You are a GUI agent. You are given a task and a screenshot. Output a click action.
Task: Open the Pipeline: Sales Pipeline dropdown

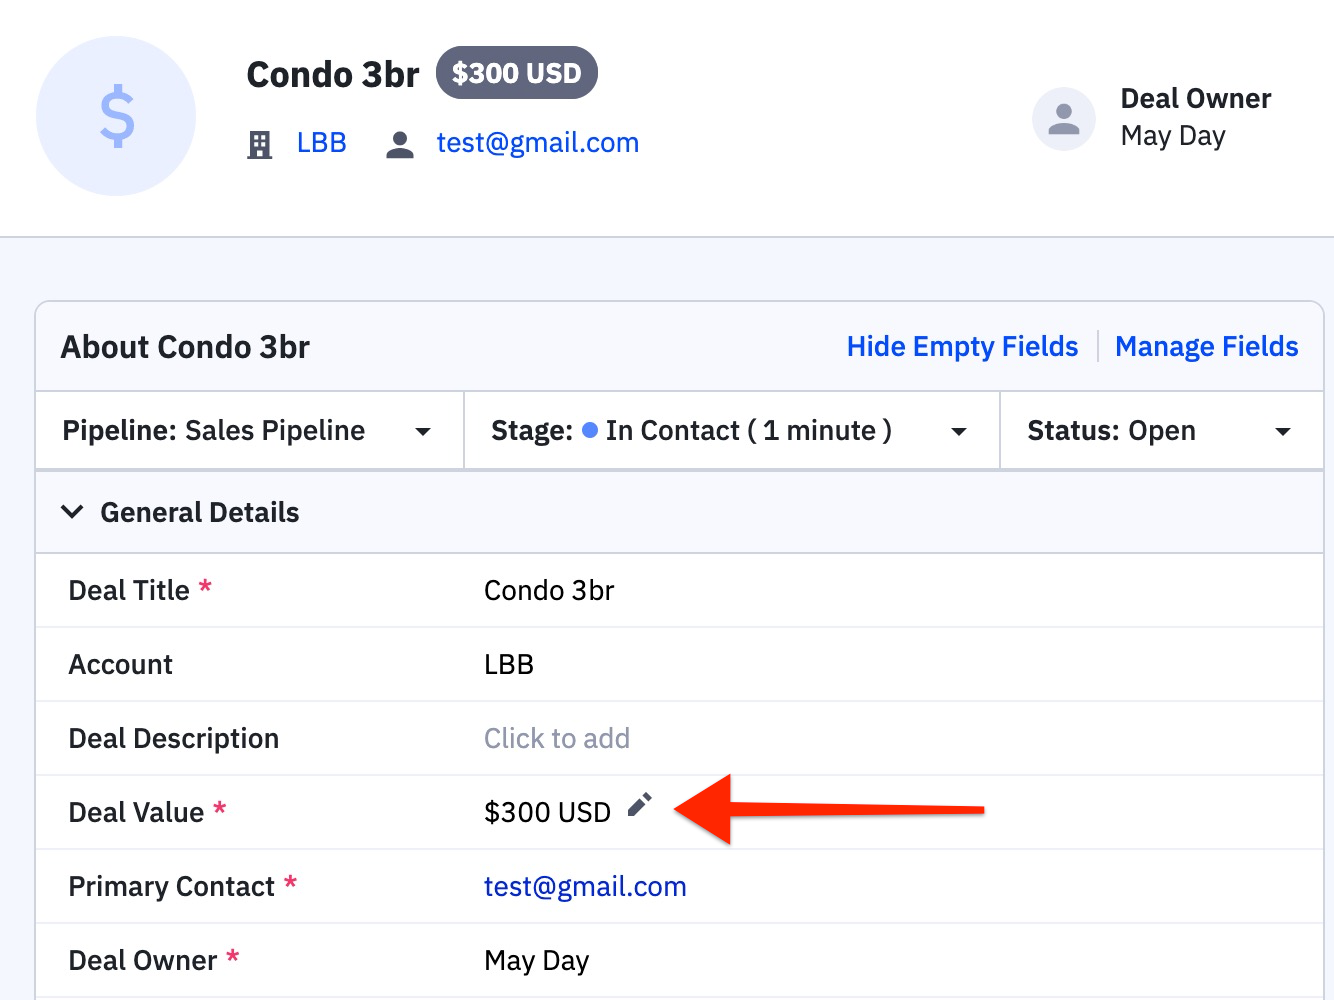pos(249,431)
